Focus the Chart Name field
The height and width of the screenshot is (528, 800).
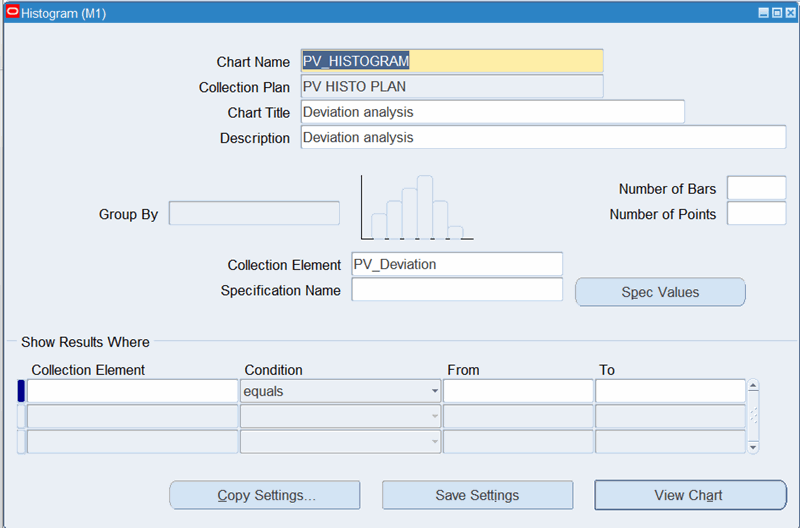pos(452,61)
